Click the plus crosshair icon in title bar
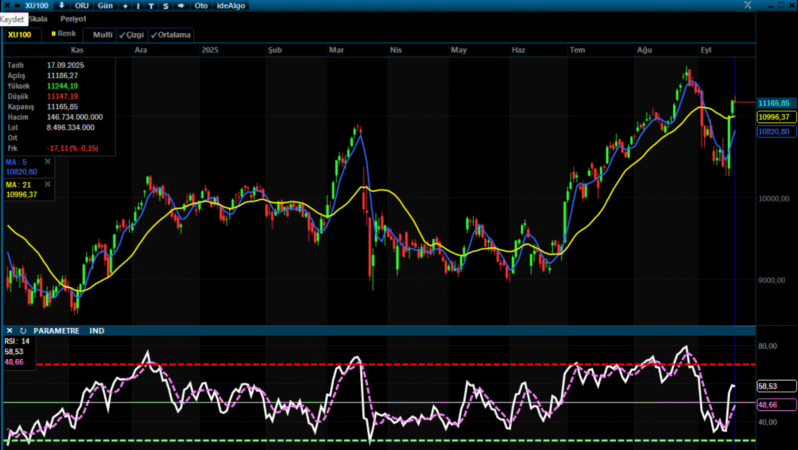The image size is (798, 450). (x=126, y=6)
